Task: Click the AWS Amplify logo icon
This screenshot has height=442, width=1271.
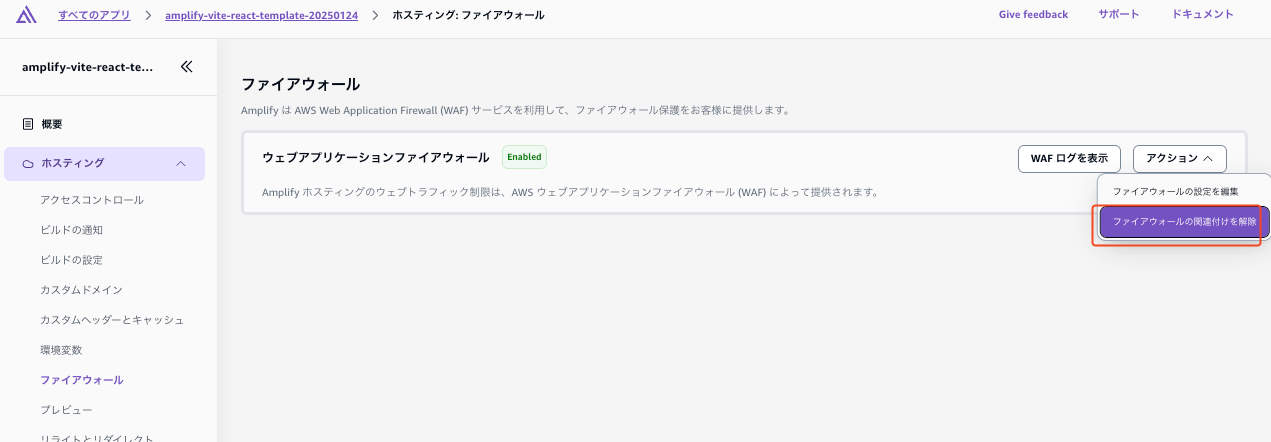Action: tap(27, 15)
